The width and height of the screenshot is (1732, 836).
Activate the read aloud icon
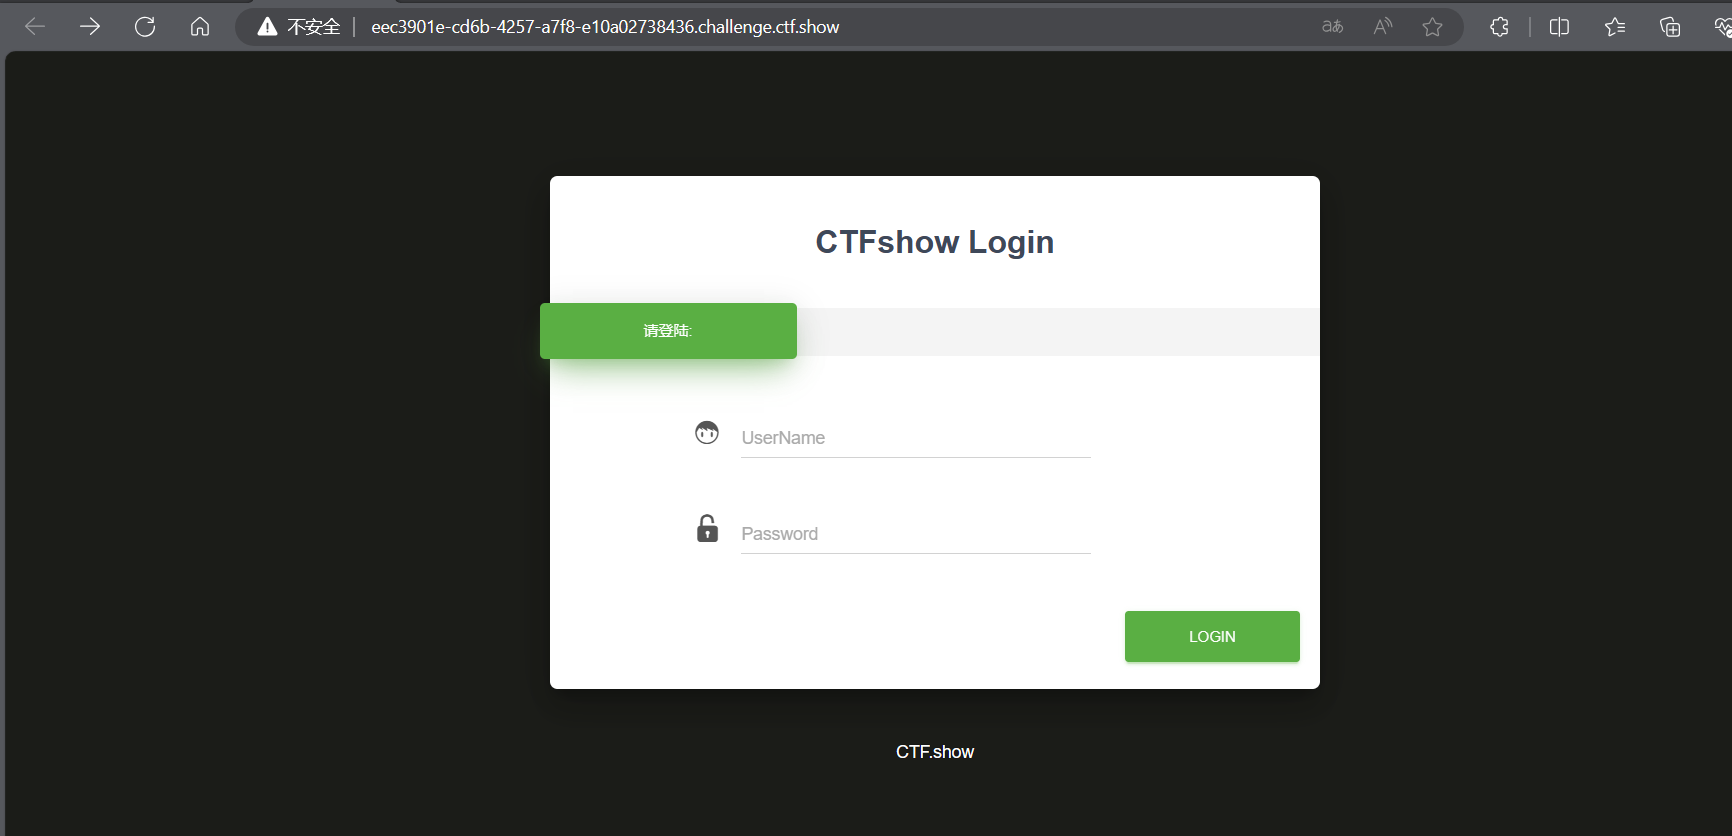[x=1383, y=27]
